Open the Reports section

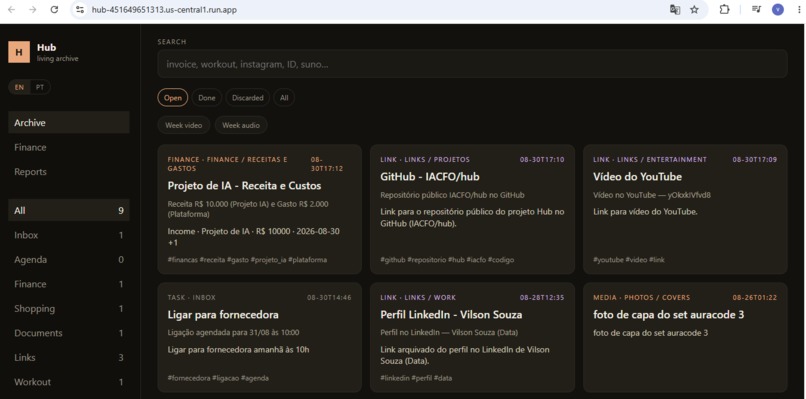click(x=69, y=172)
